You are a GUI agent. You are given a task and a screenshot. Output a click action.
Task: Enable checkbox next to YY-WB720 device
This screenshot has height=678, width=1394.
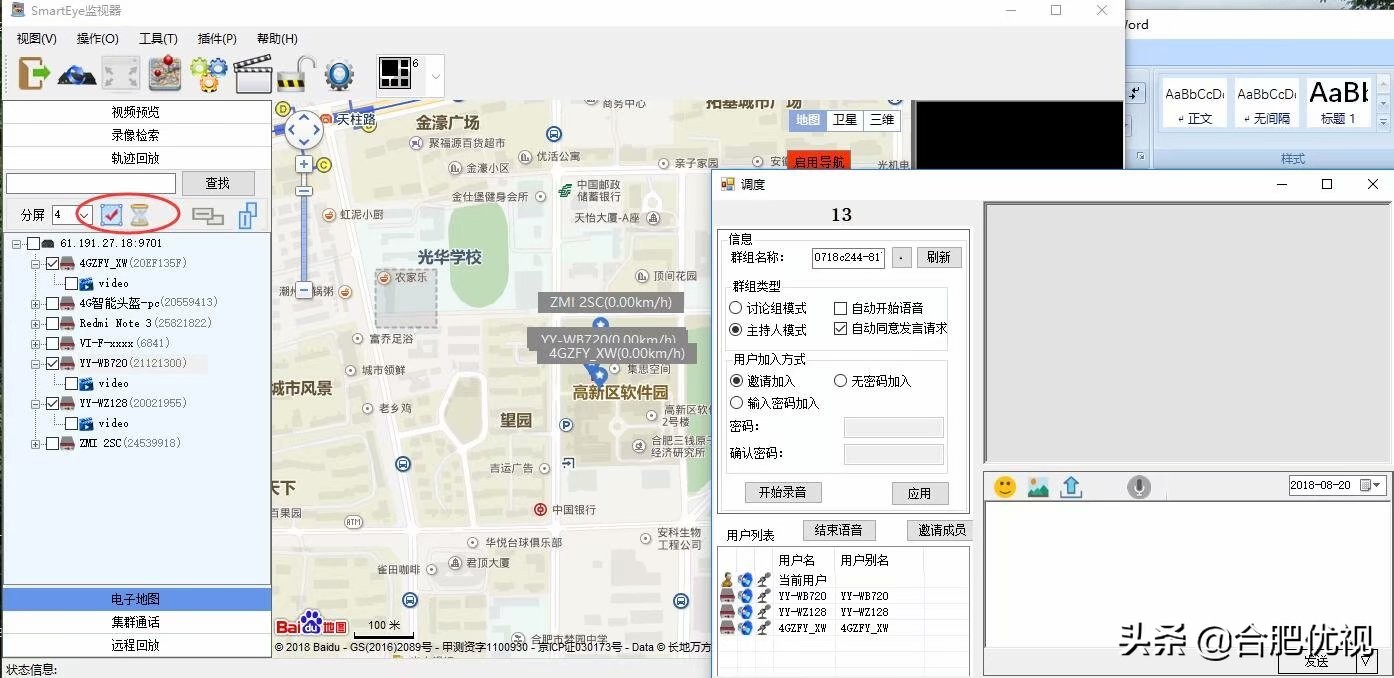point(50,362)
